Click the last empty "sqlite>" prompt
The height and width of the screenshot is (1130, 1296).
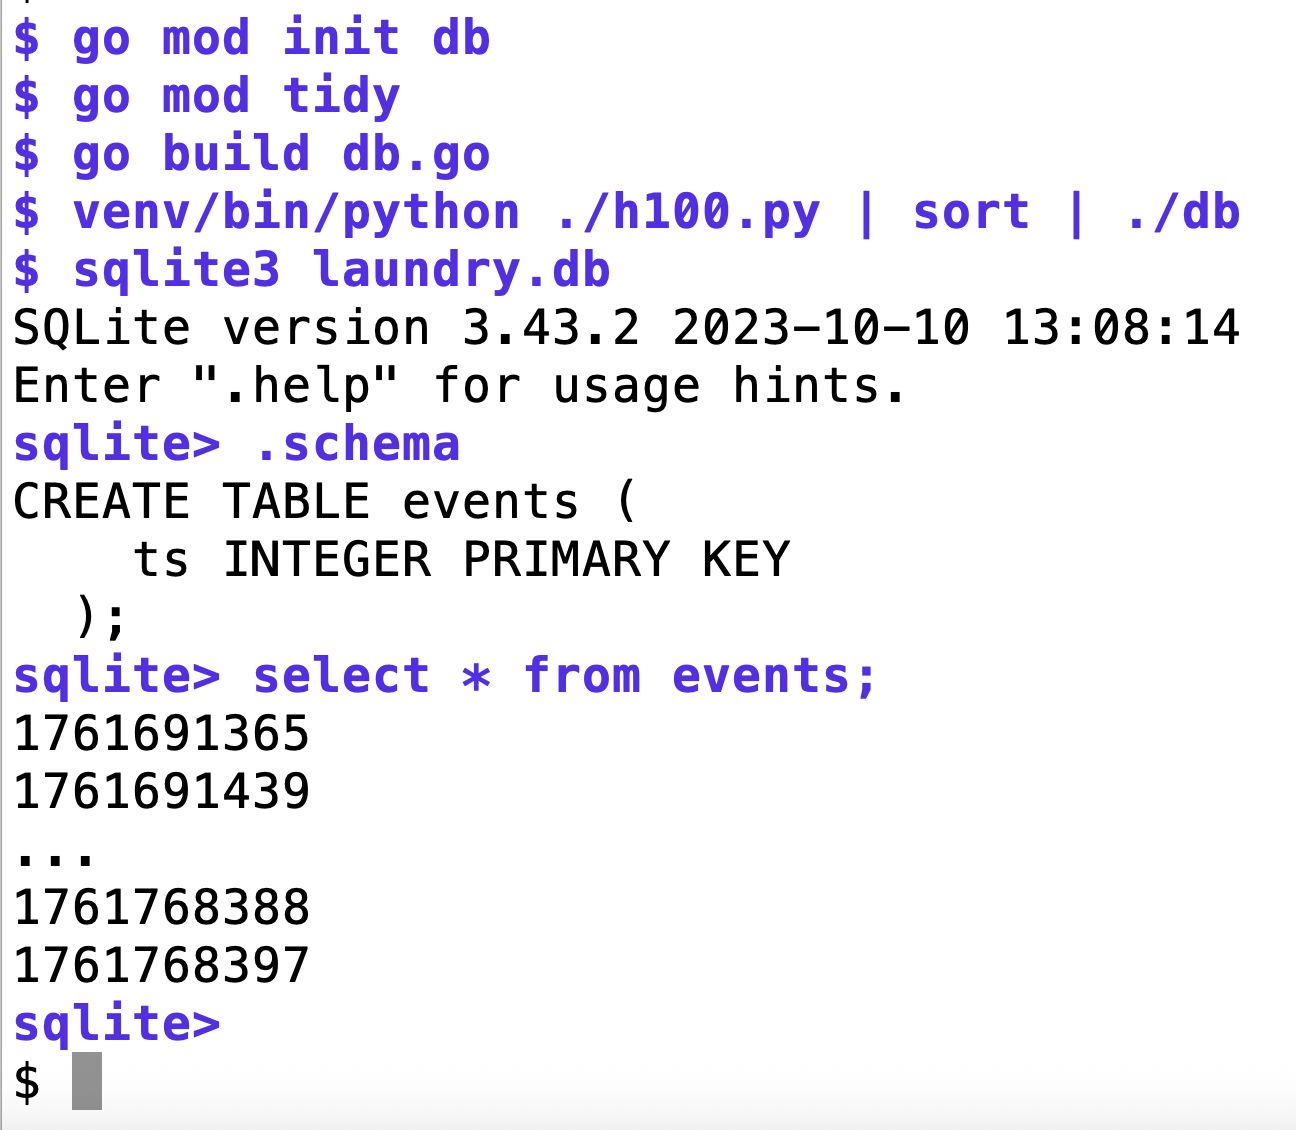(x=117, y=1024)
